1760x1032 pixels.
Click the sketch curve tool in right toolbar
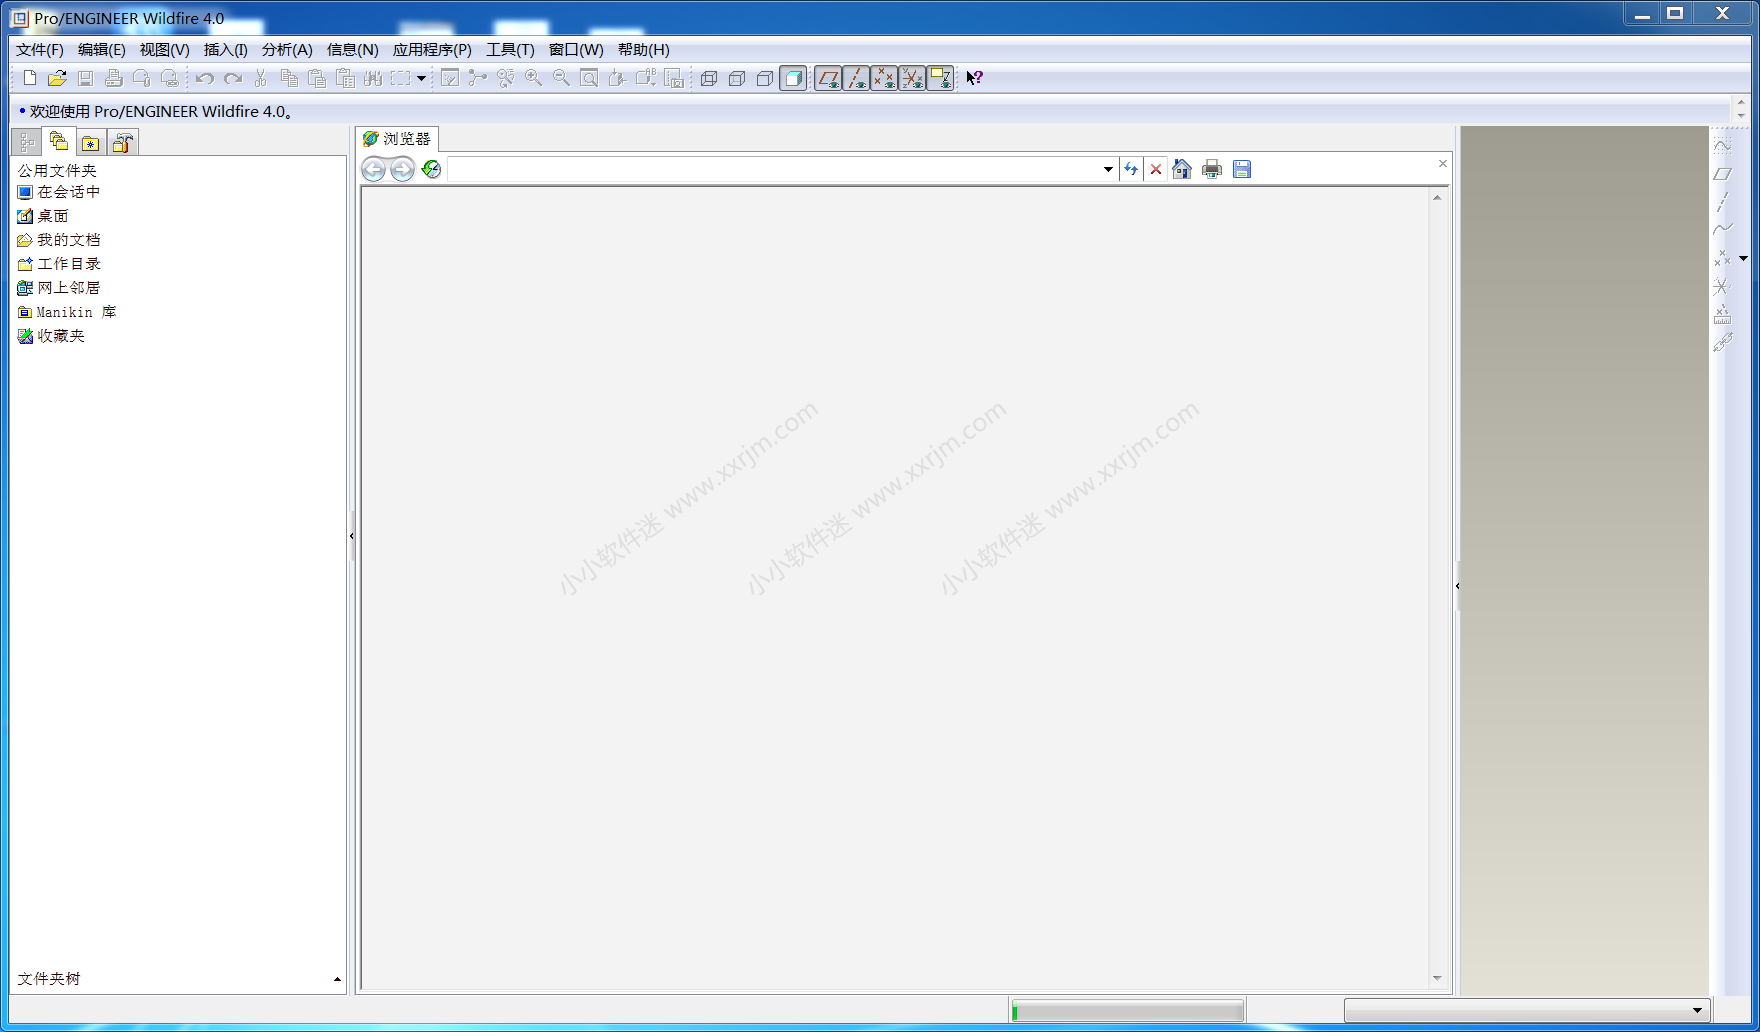click(1722, 146)
